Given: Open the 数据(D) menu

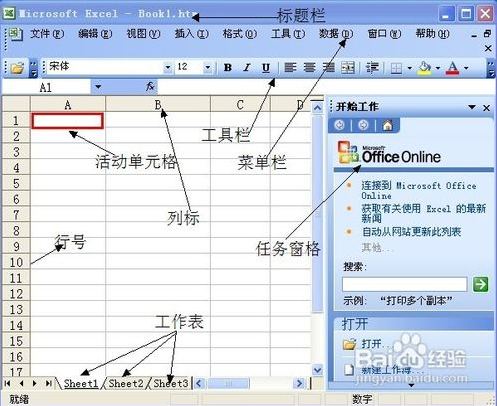Looking at the screenshot, I should [x=336, y=34].
